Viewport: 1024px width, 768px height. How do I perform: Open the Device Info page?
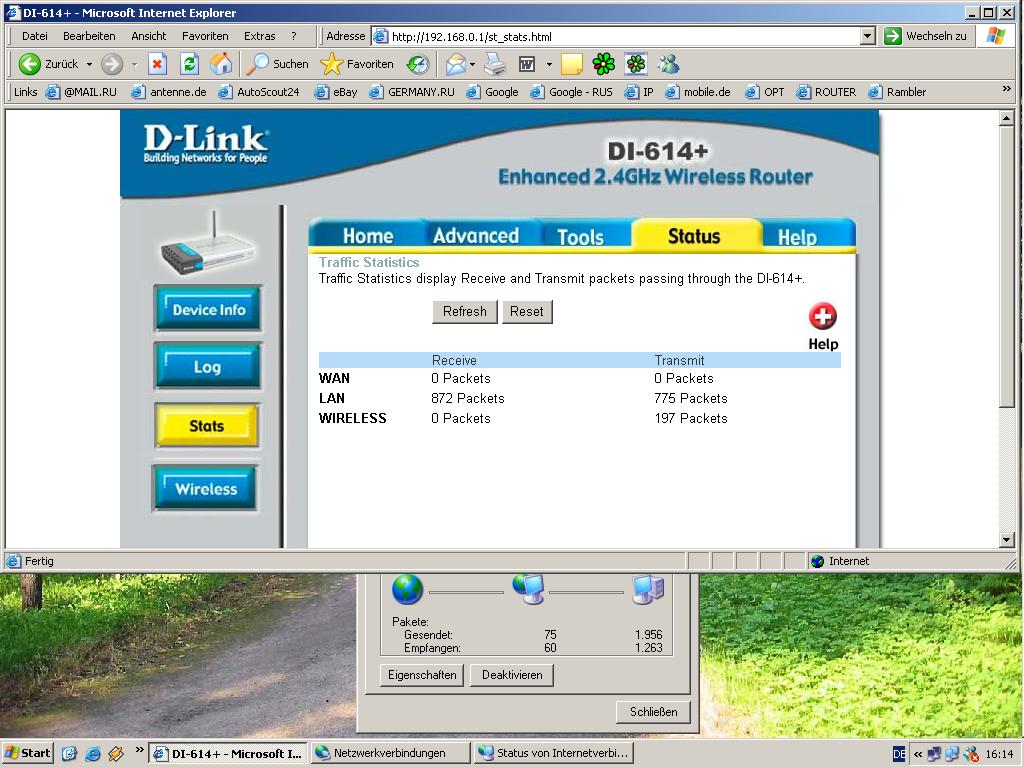(x=208, y=309)
